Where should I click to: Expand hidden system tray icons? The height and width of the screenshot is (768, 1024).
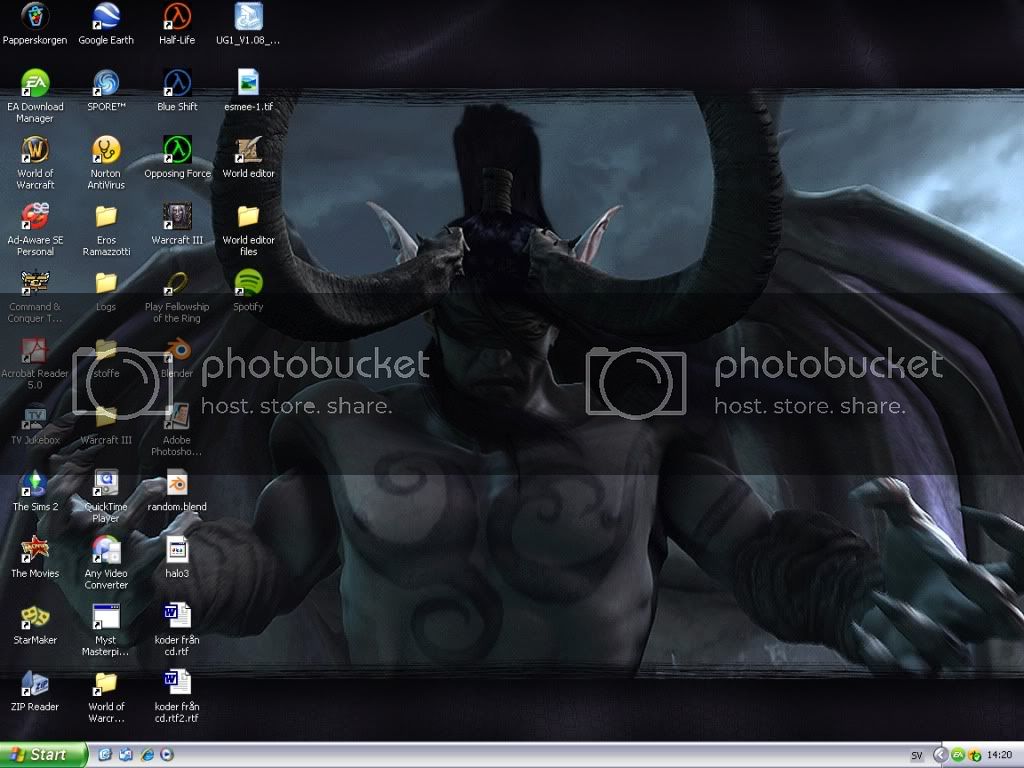[940, 755]
